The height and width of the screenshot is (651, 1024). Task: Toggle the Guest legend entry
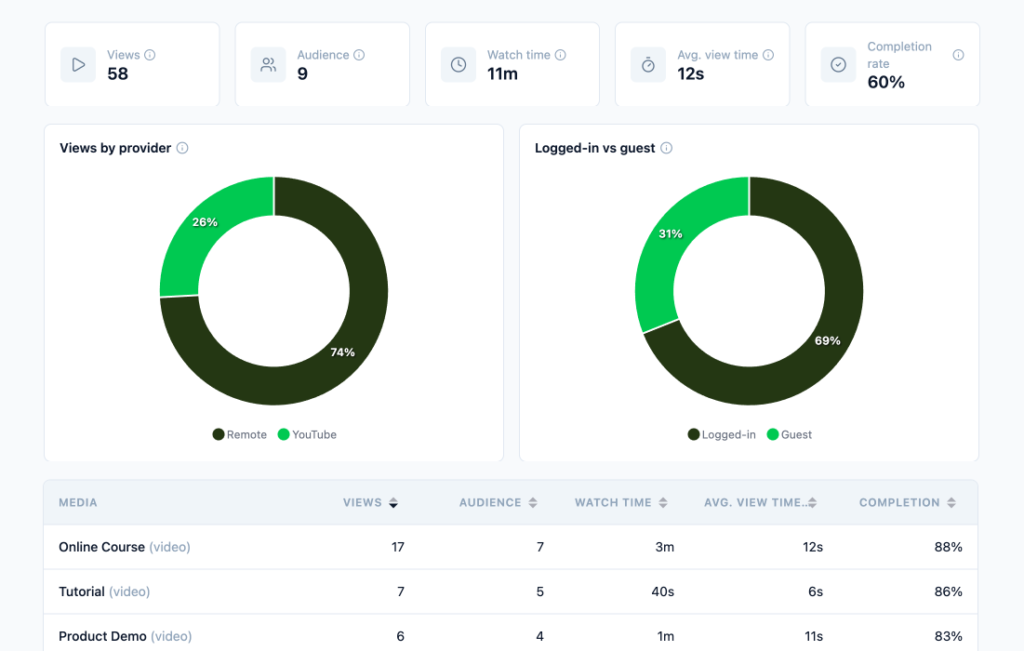[x=789, y=434]
